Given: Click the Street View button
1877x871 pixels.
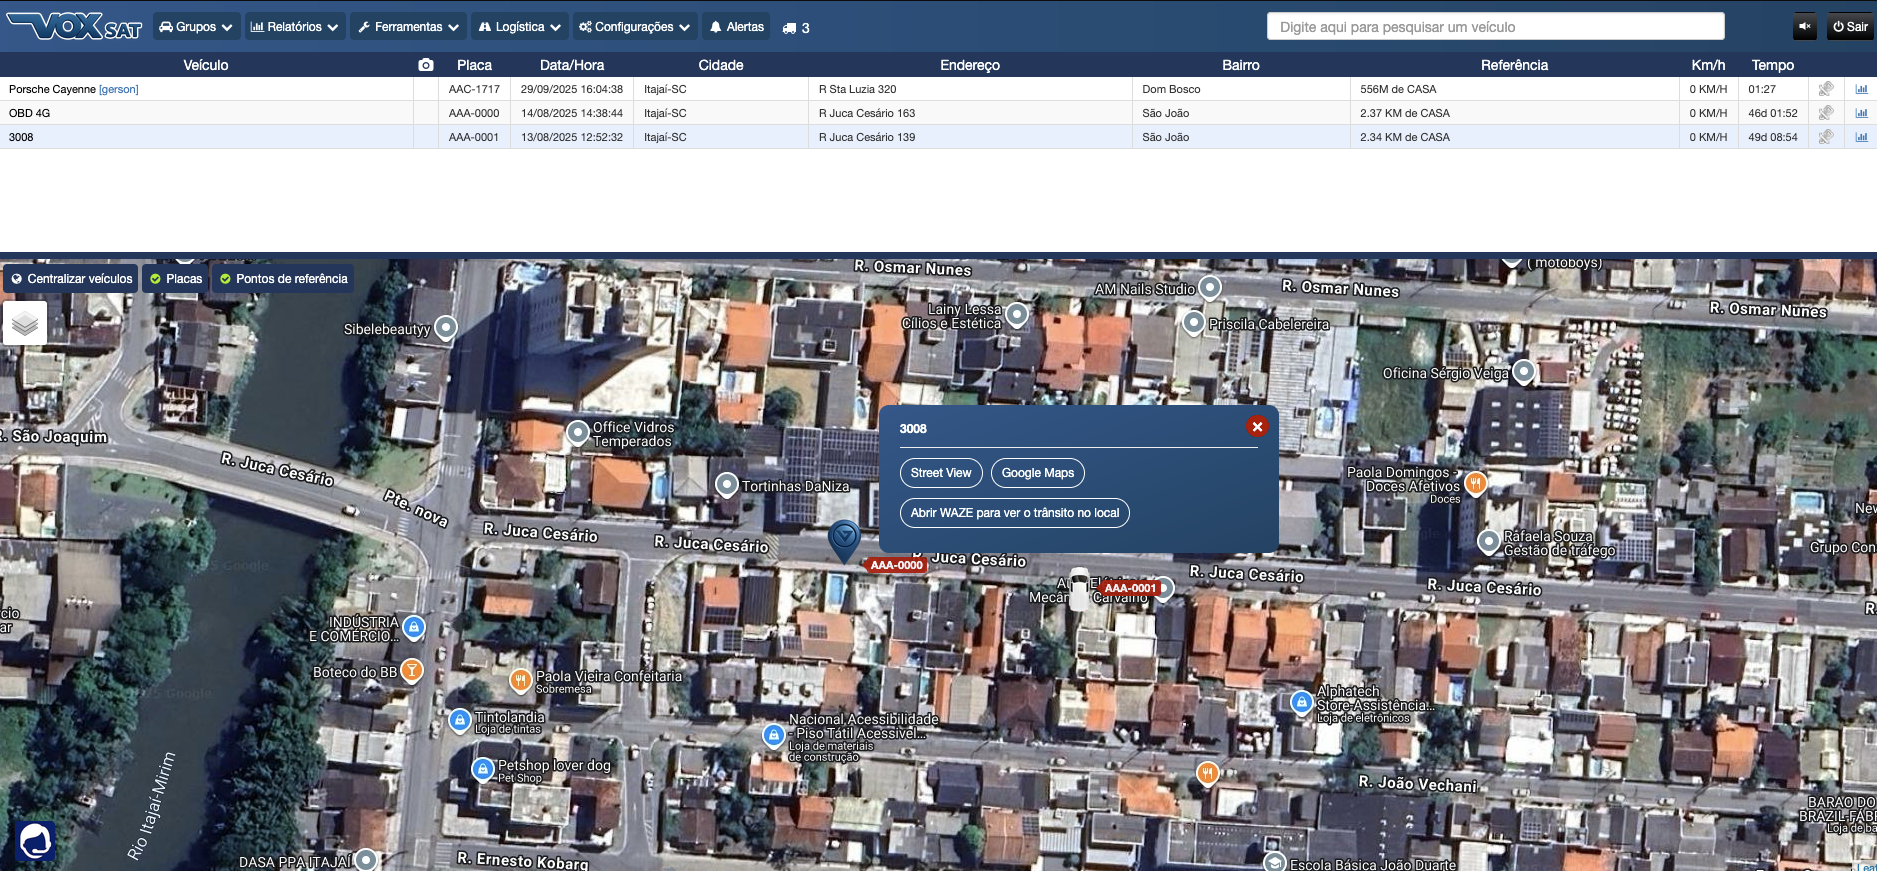Looking at the screenshot, I should coord(940,473).
